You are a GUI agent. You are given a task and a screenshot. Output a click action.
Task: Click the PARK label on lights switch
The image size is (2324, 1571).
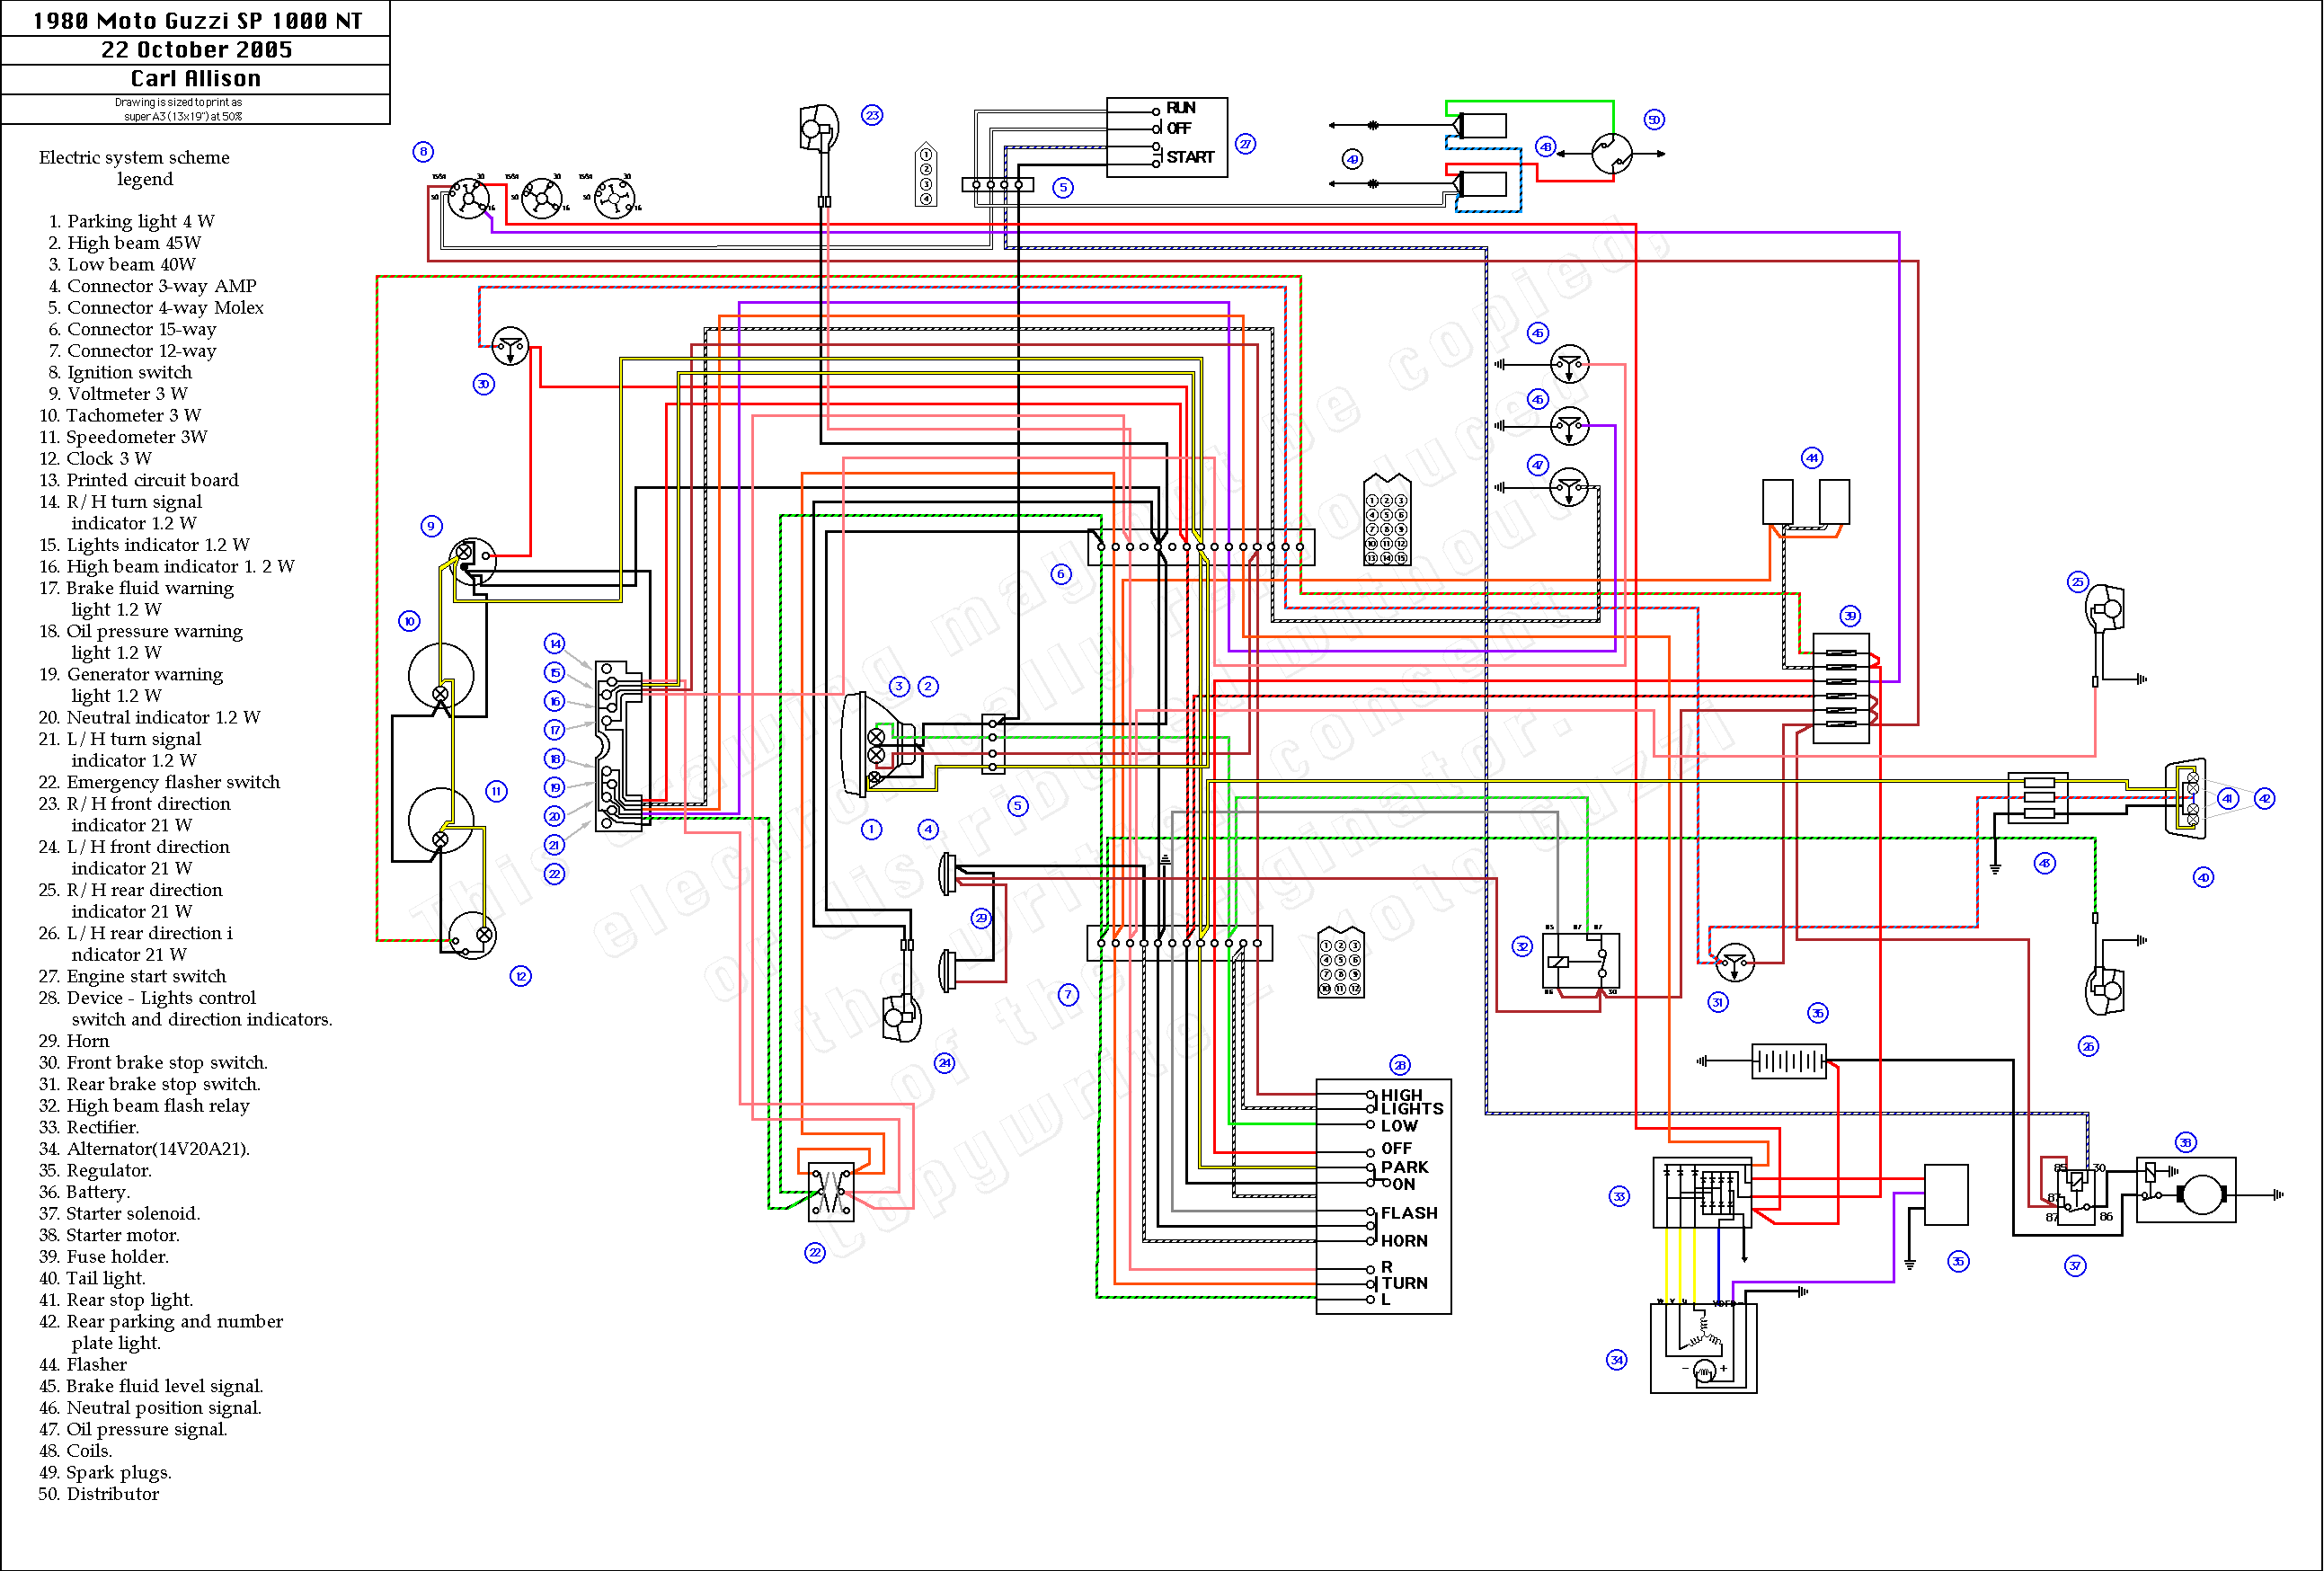(1404, 1167)
